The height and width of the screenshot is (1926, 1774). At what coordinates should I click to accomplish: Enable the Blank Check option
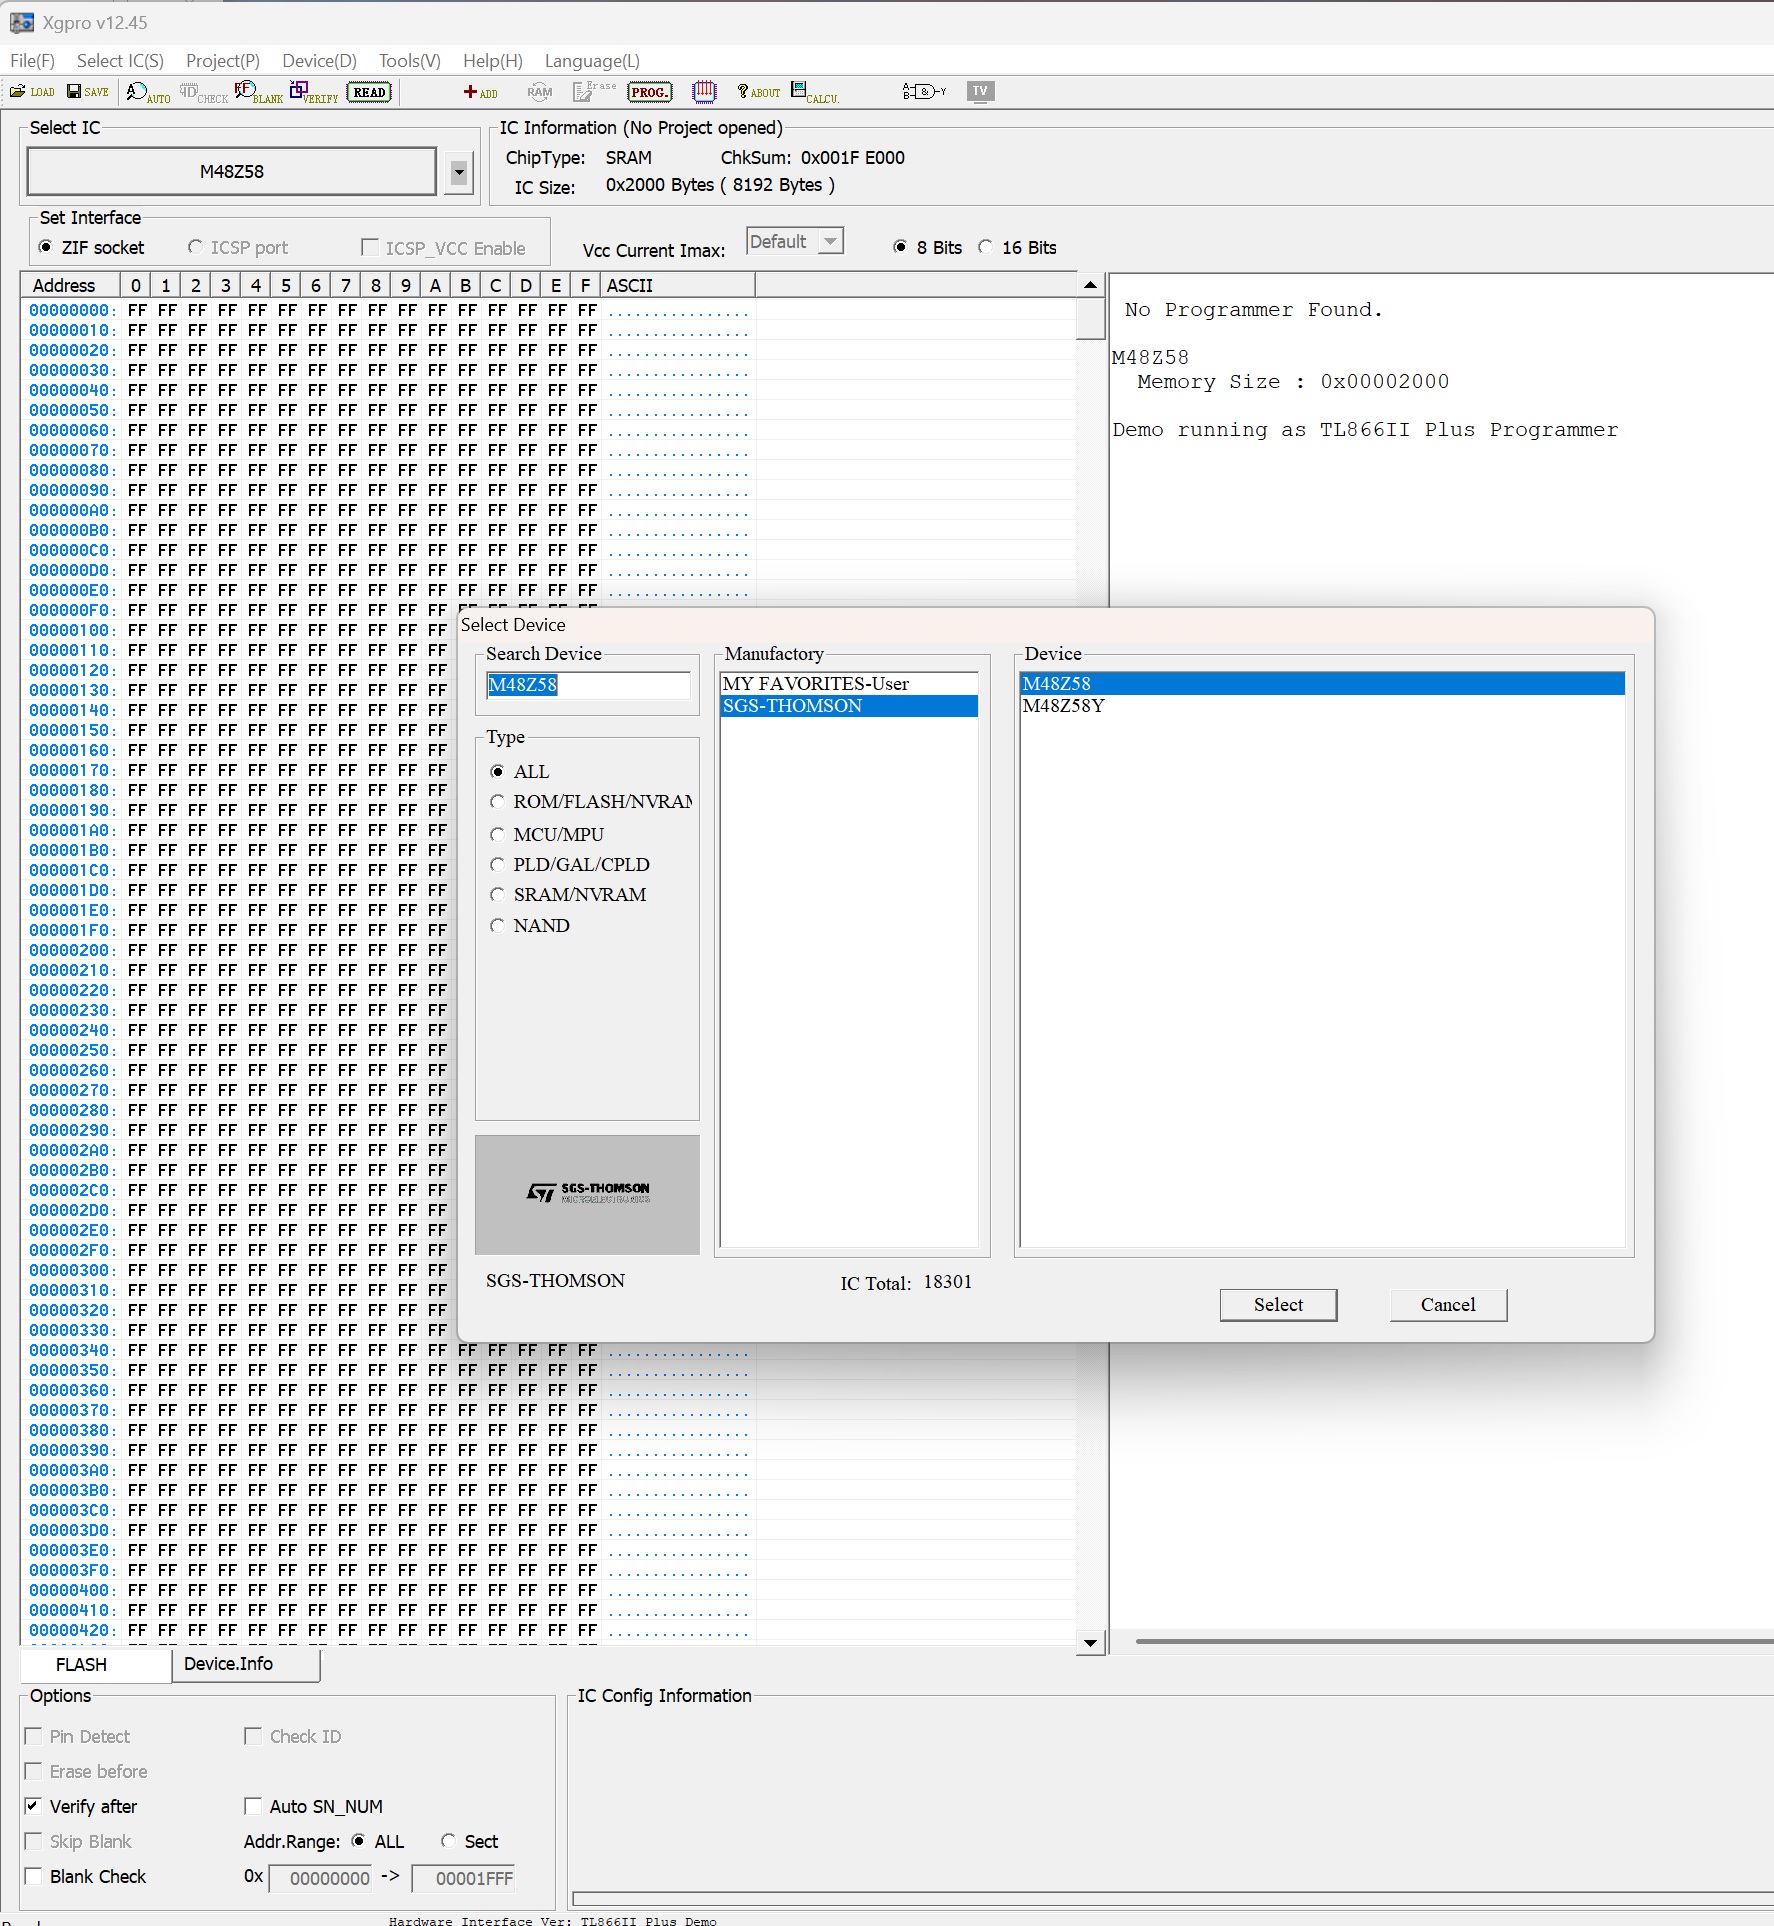point(34,1876)
